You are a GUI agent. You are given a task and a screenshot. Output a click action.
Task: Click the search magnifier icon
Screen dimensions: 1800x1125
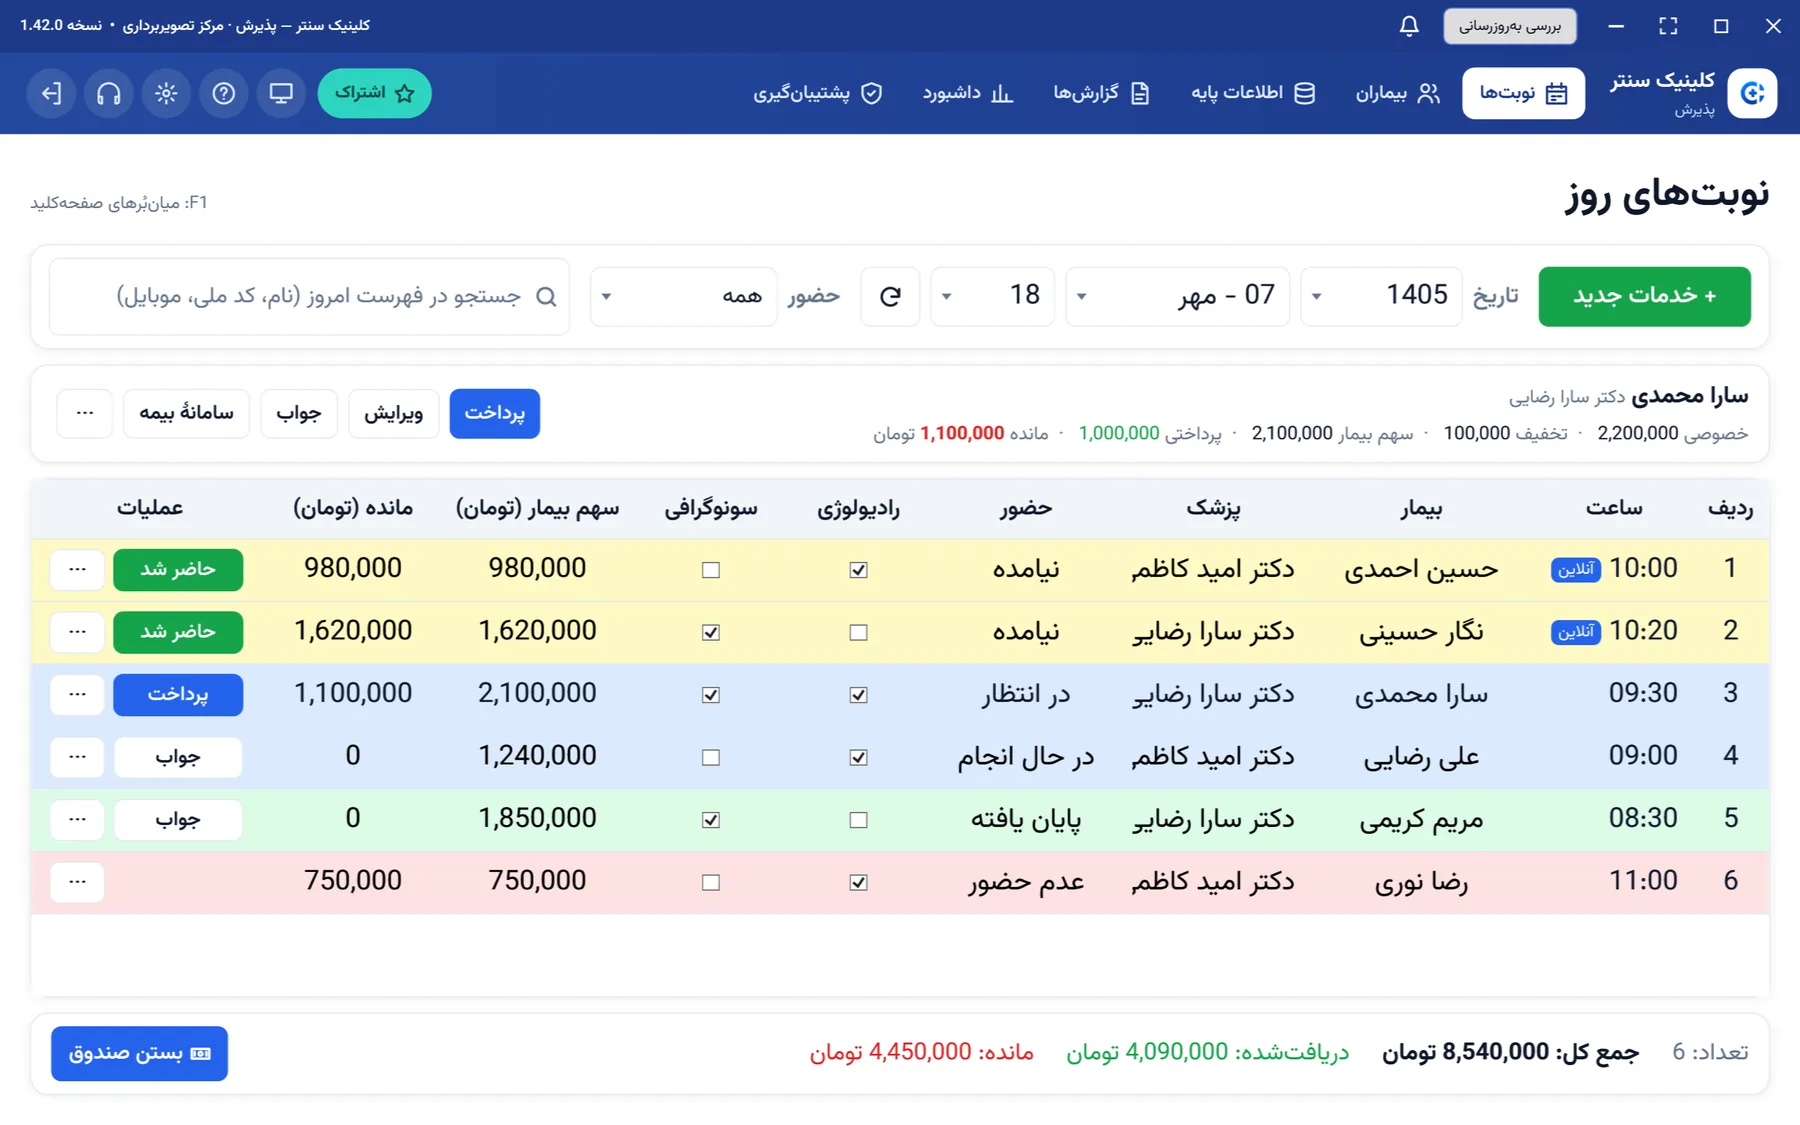point(546,297)
